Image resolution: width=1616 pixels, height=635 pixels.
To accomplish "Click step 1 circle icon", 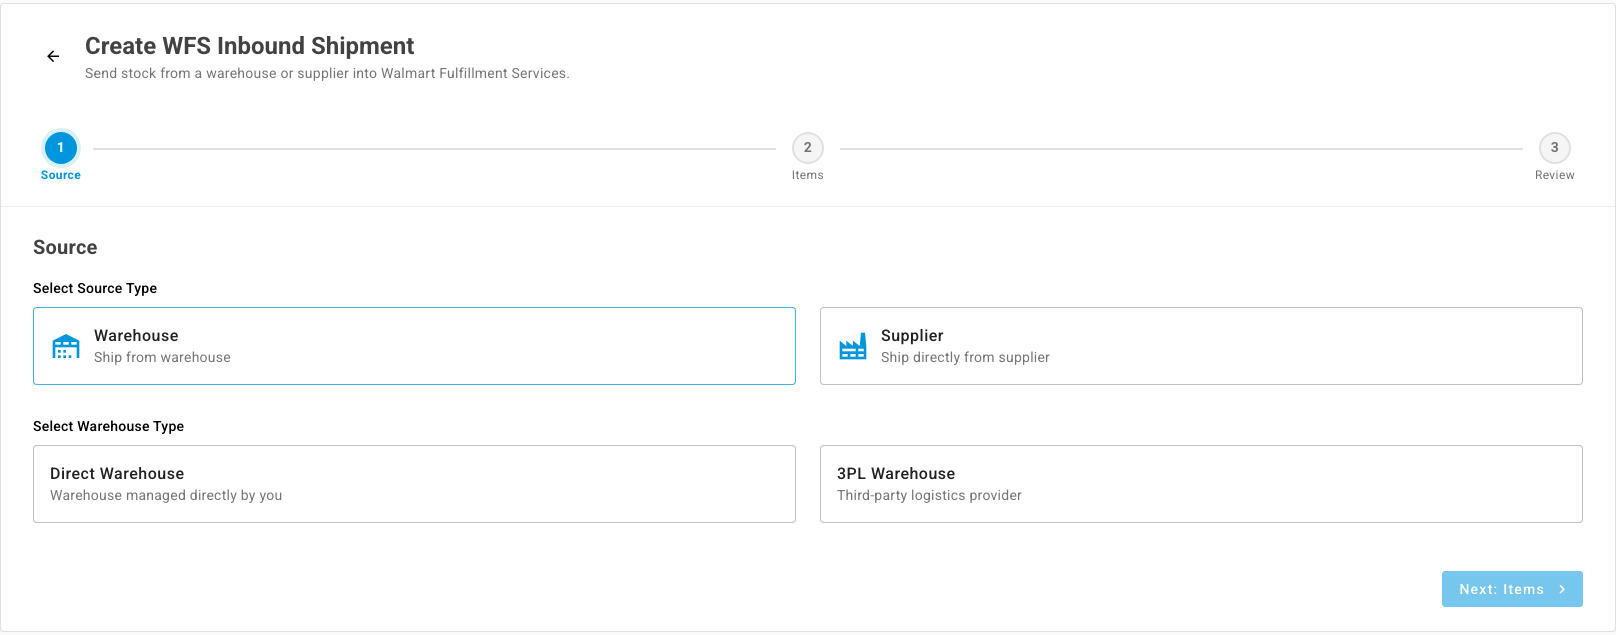I will (x=61, y=148).
